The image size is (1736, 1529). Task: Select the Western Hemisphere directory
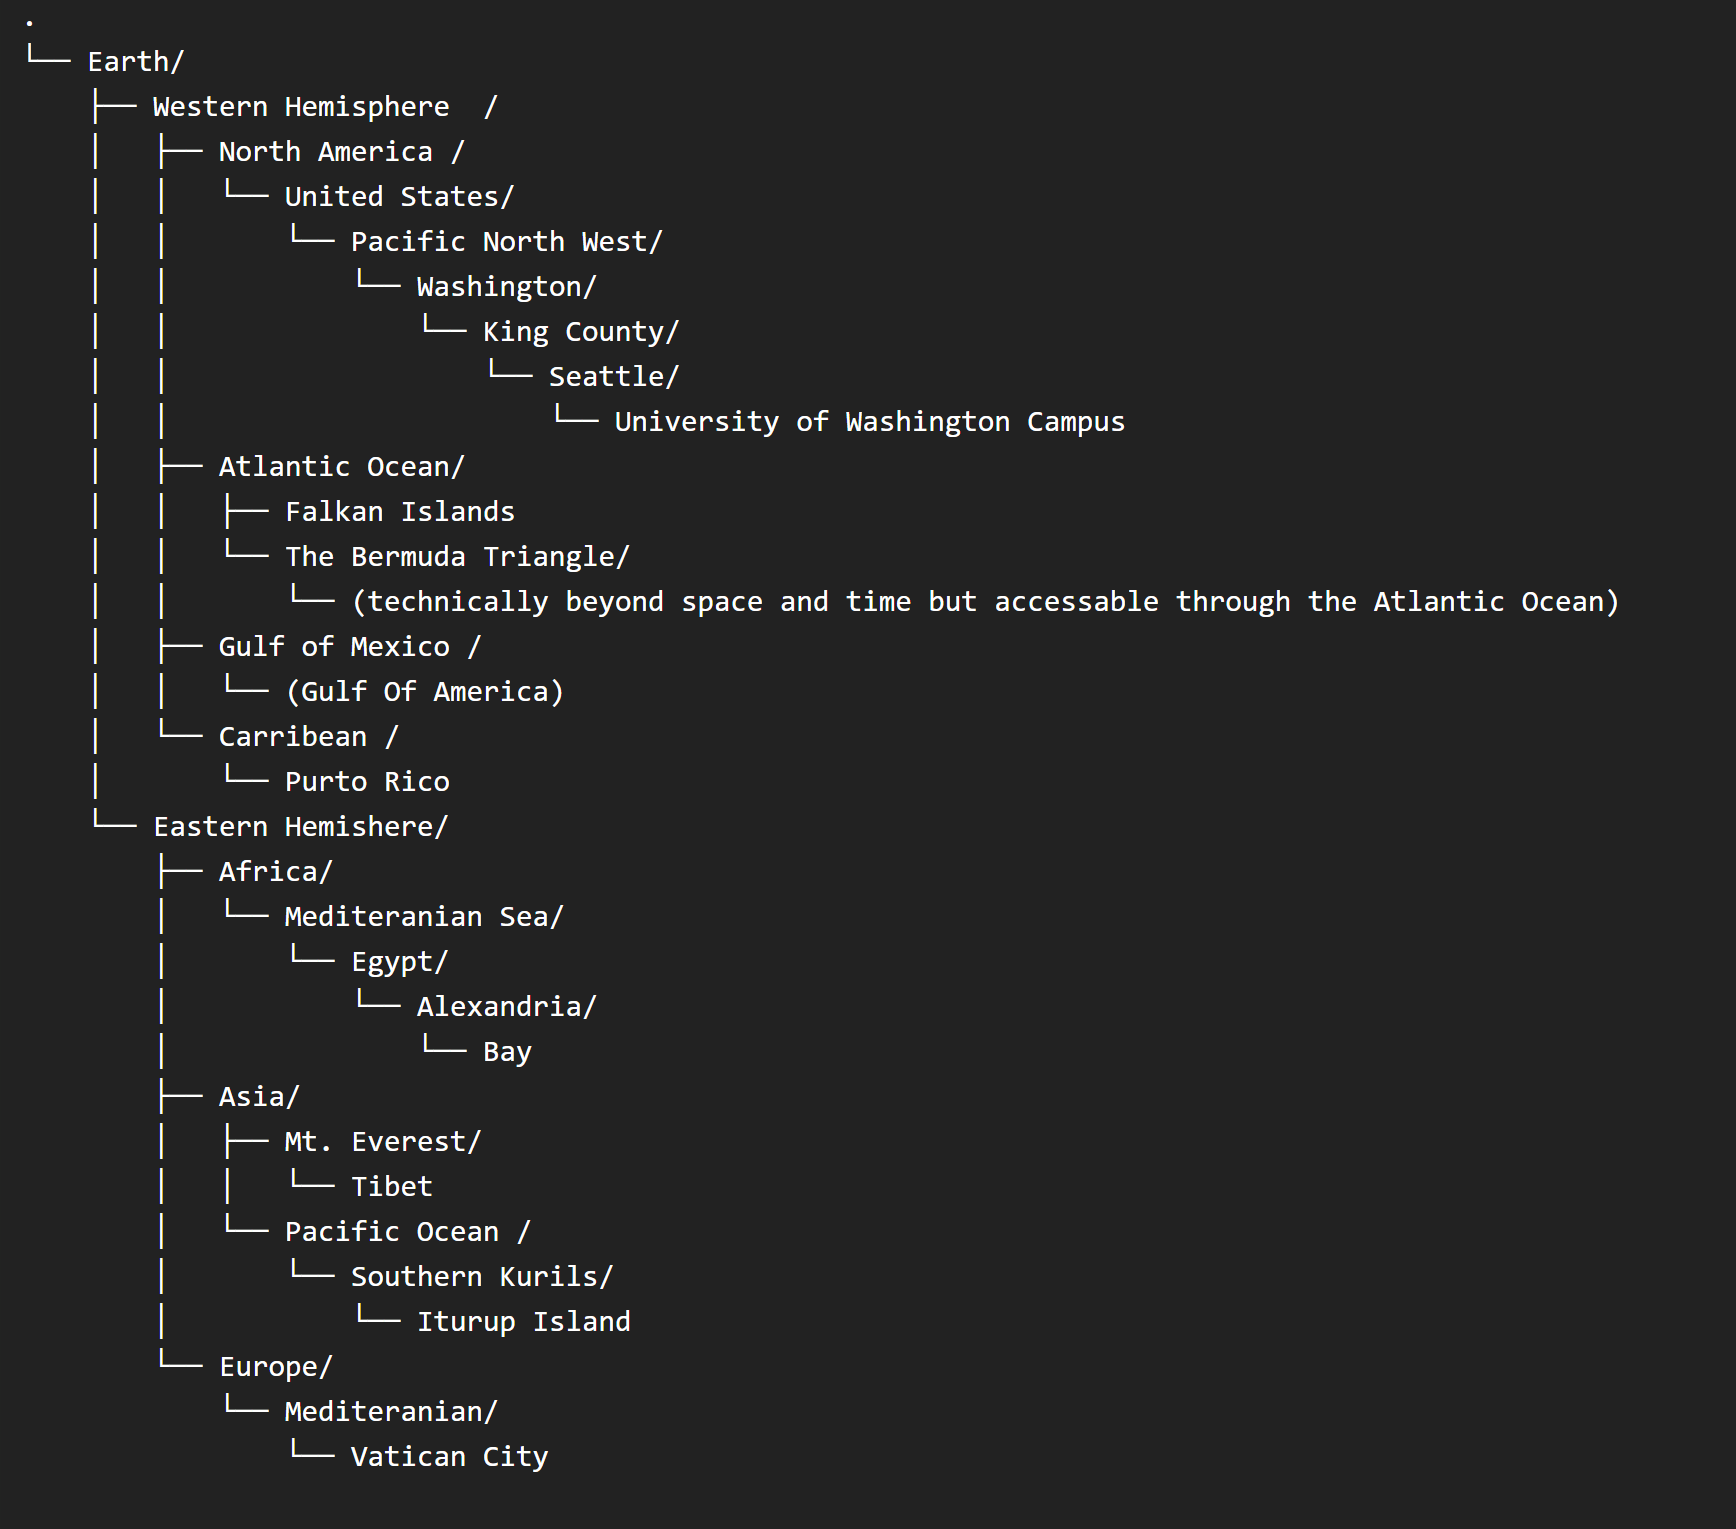[x=300, y=107]
